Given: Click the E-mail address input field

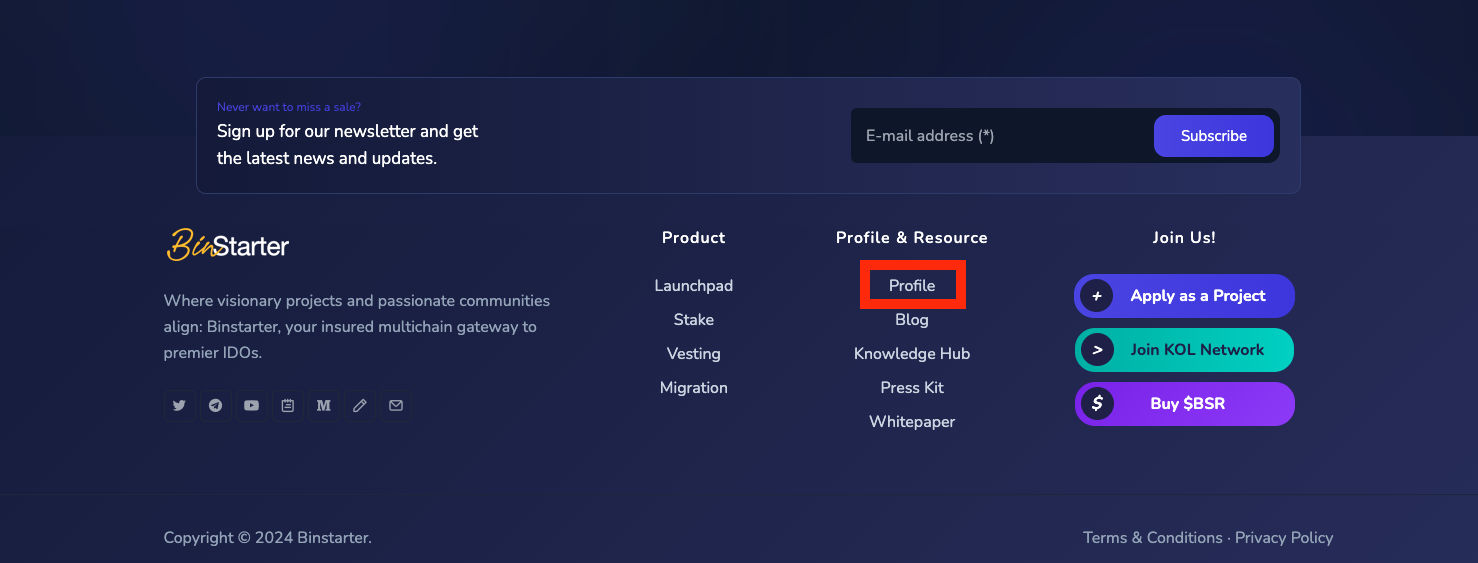Looking at the screenshot, I should pyautogui.click(x=1000, y=136).
